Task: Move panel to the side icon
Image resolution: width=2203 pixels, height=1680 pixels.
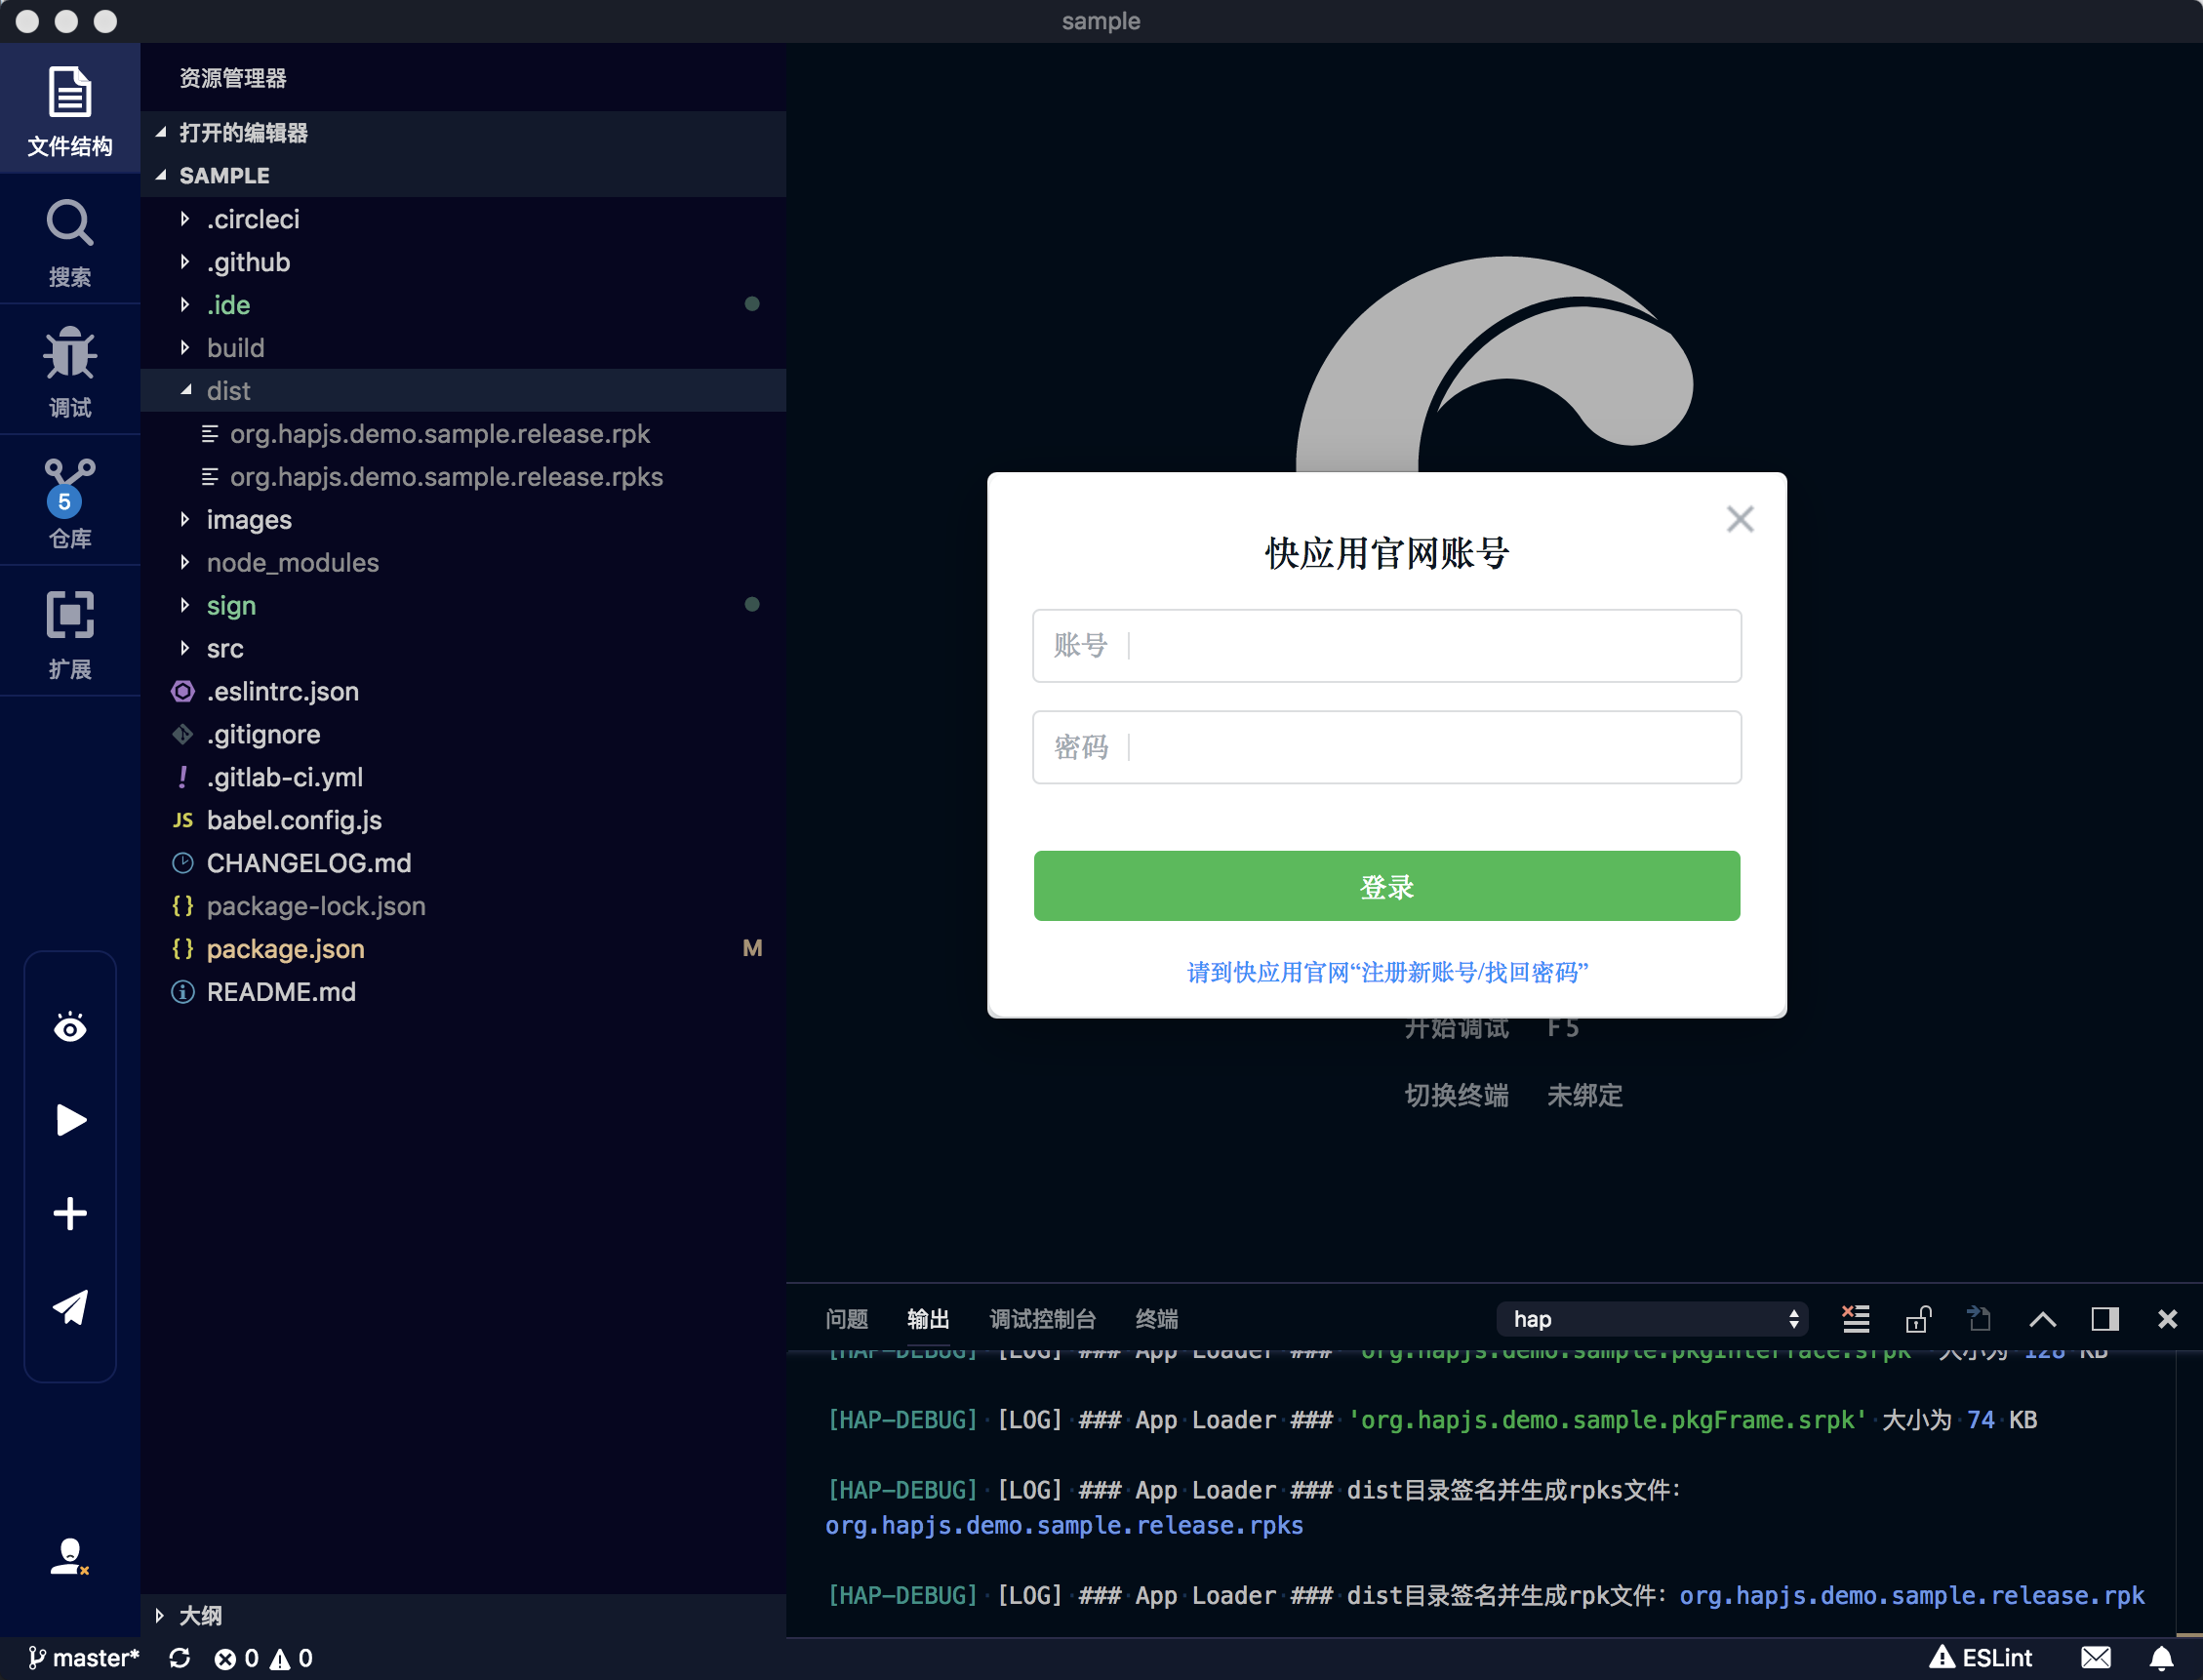Action: [2105, 1319]
